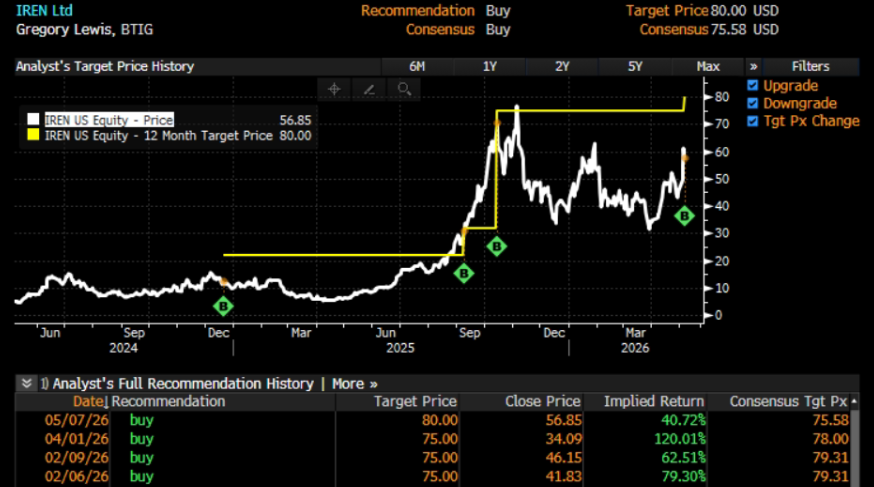
Task: Show the Max time range
Action: point(708,66)
